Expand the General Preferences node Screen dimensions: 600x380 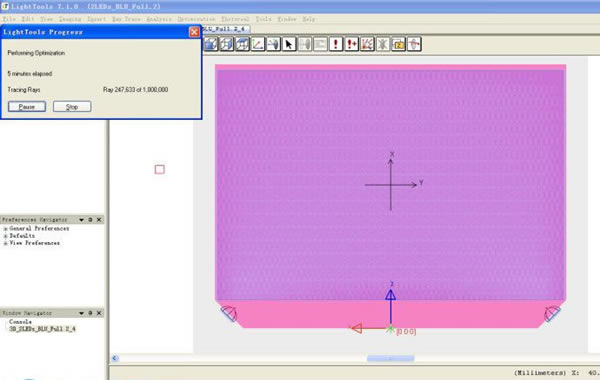[5, 228]
